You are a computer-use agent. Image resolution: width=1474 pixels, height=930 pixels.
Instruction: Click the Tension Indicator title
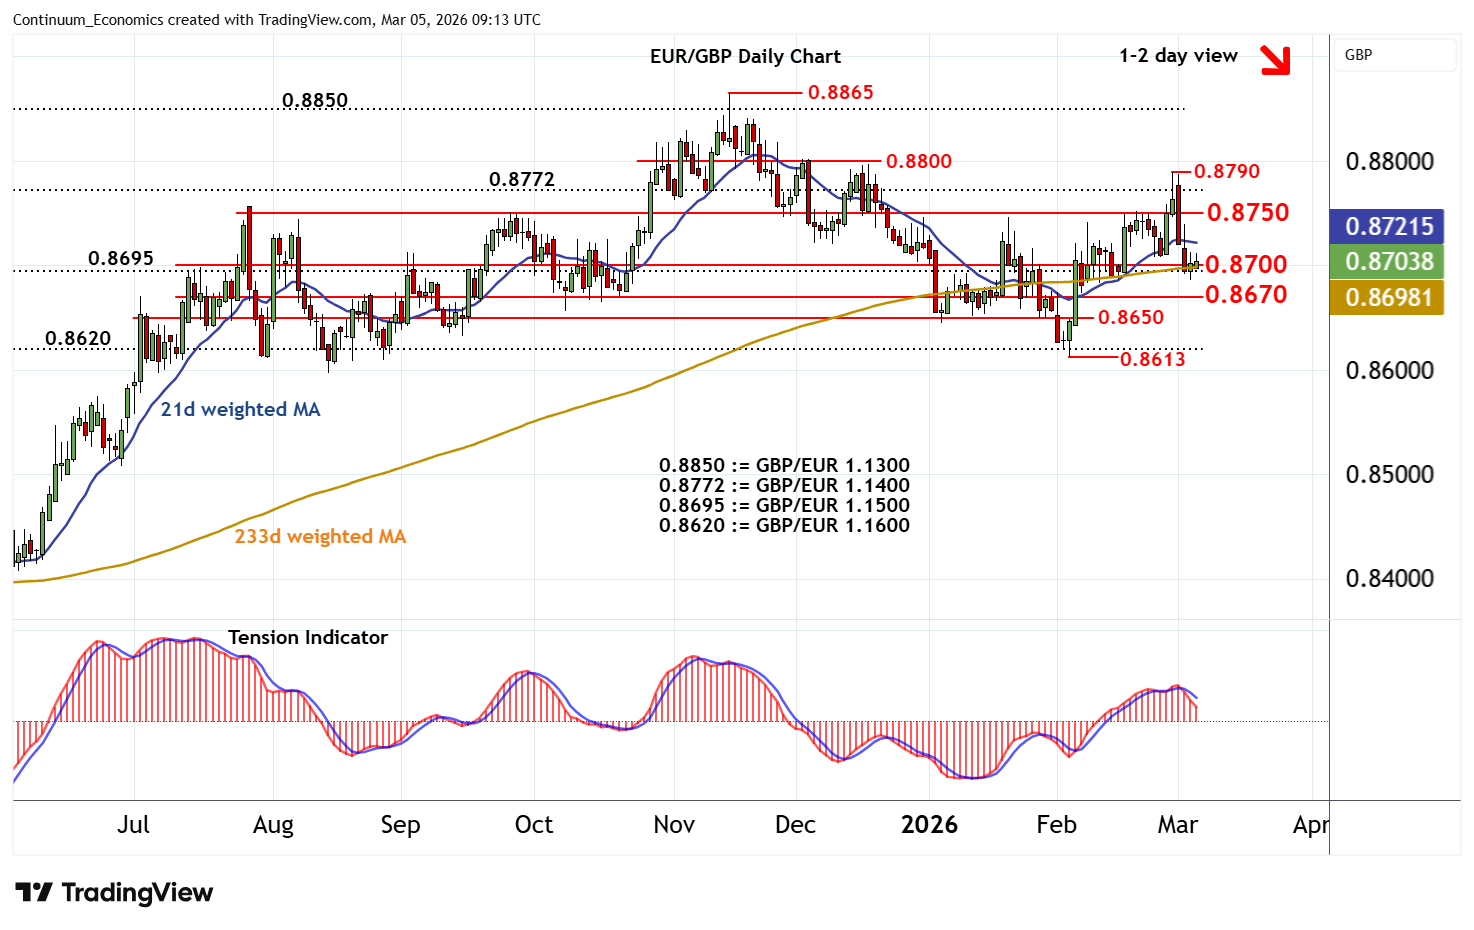[x=307, y=637]
